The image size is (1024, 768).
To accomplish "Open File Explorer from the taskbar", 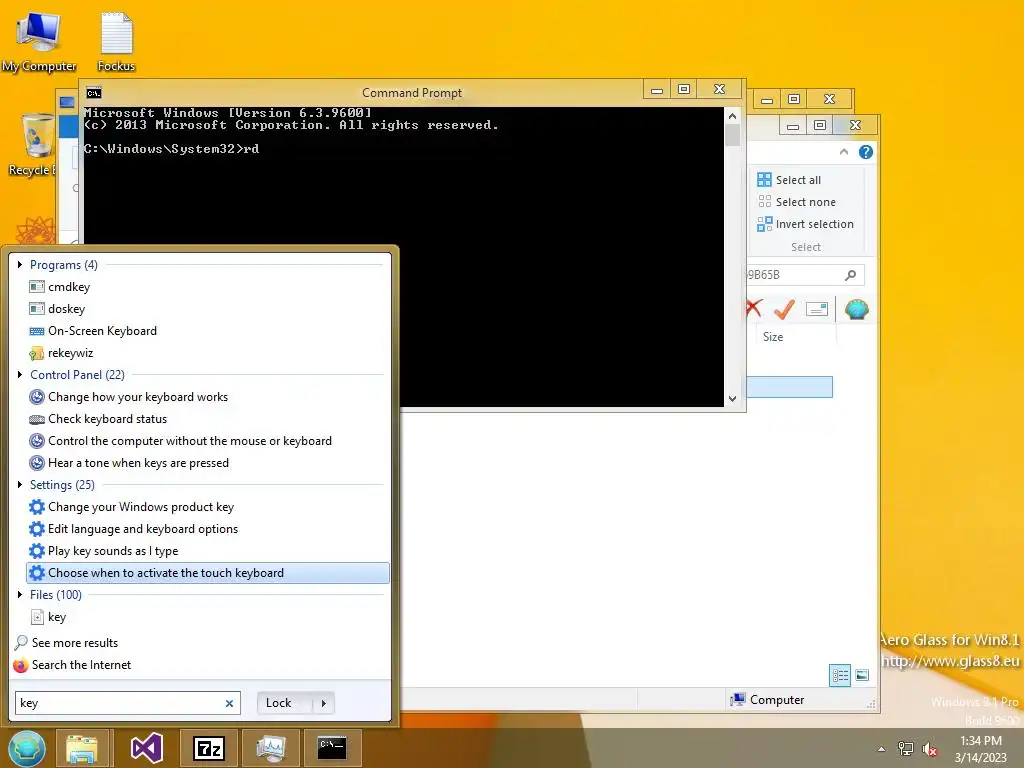I will (x=82, y=748).
